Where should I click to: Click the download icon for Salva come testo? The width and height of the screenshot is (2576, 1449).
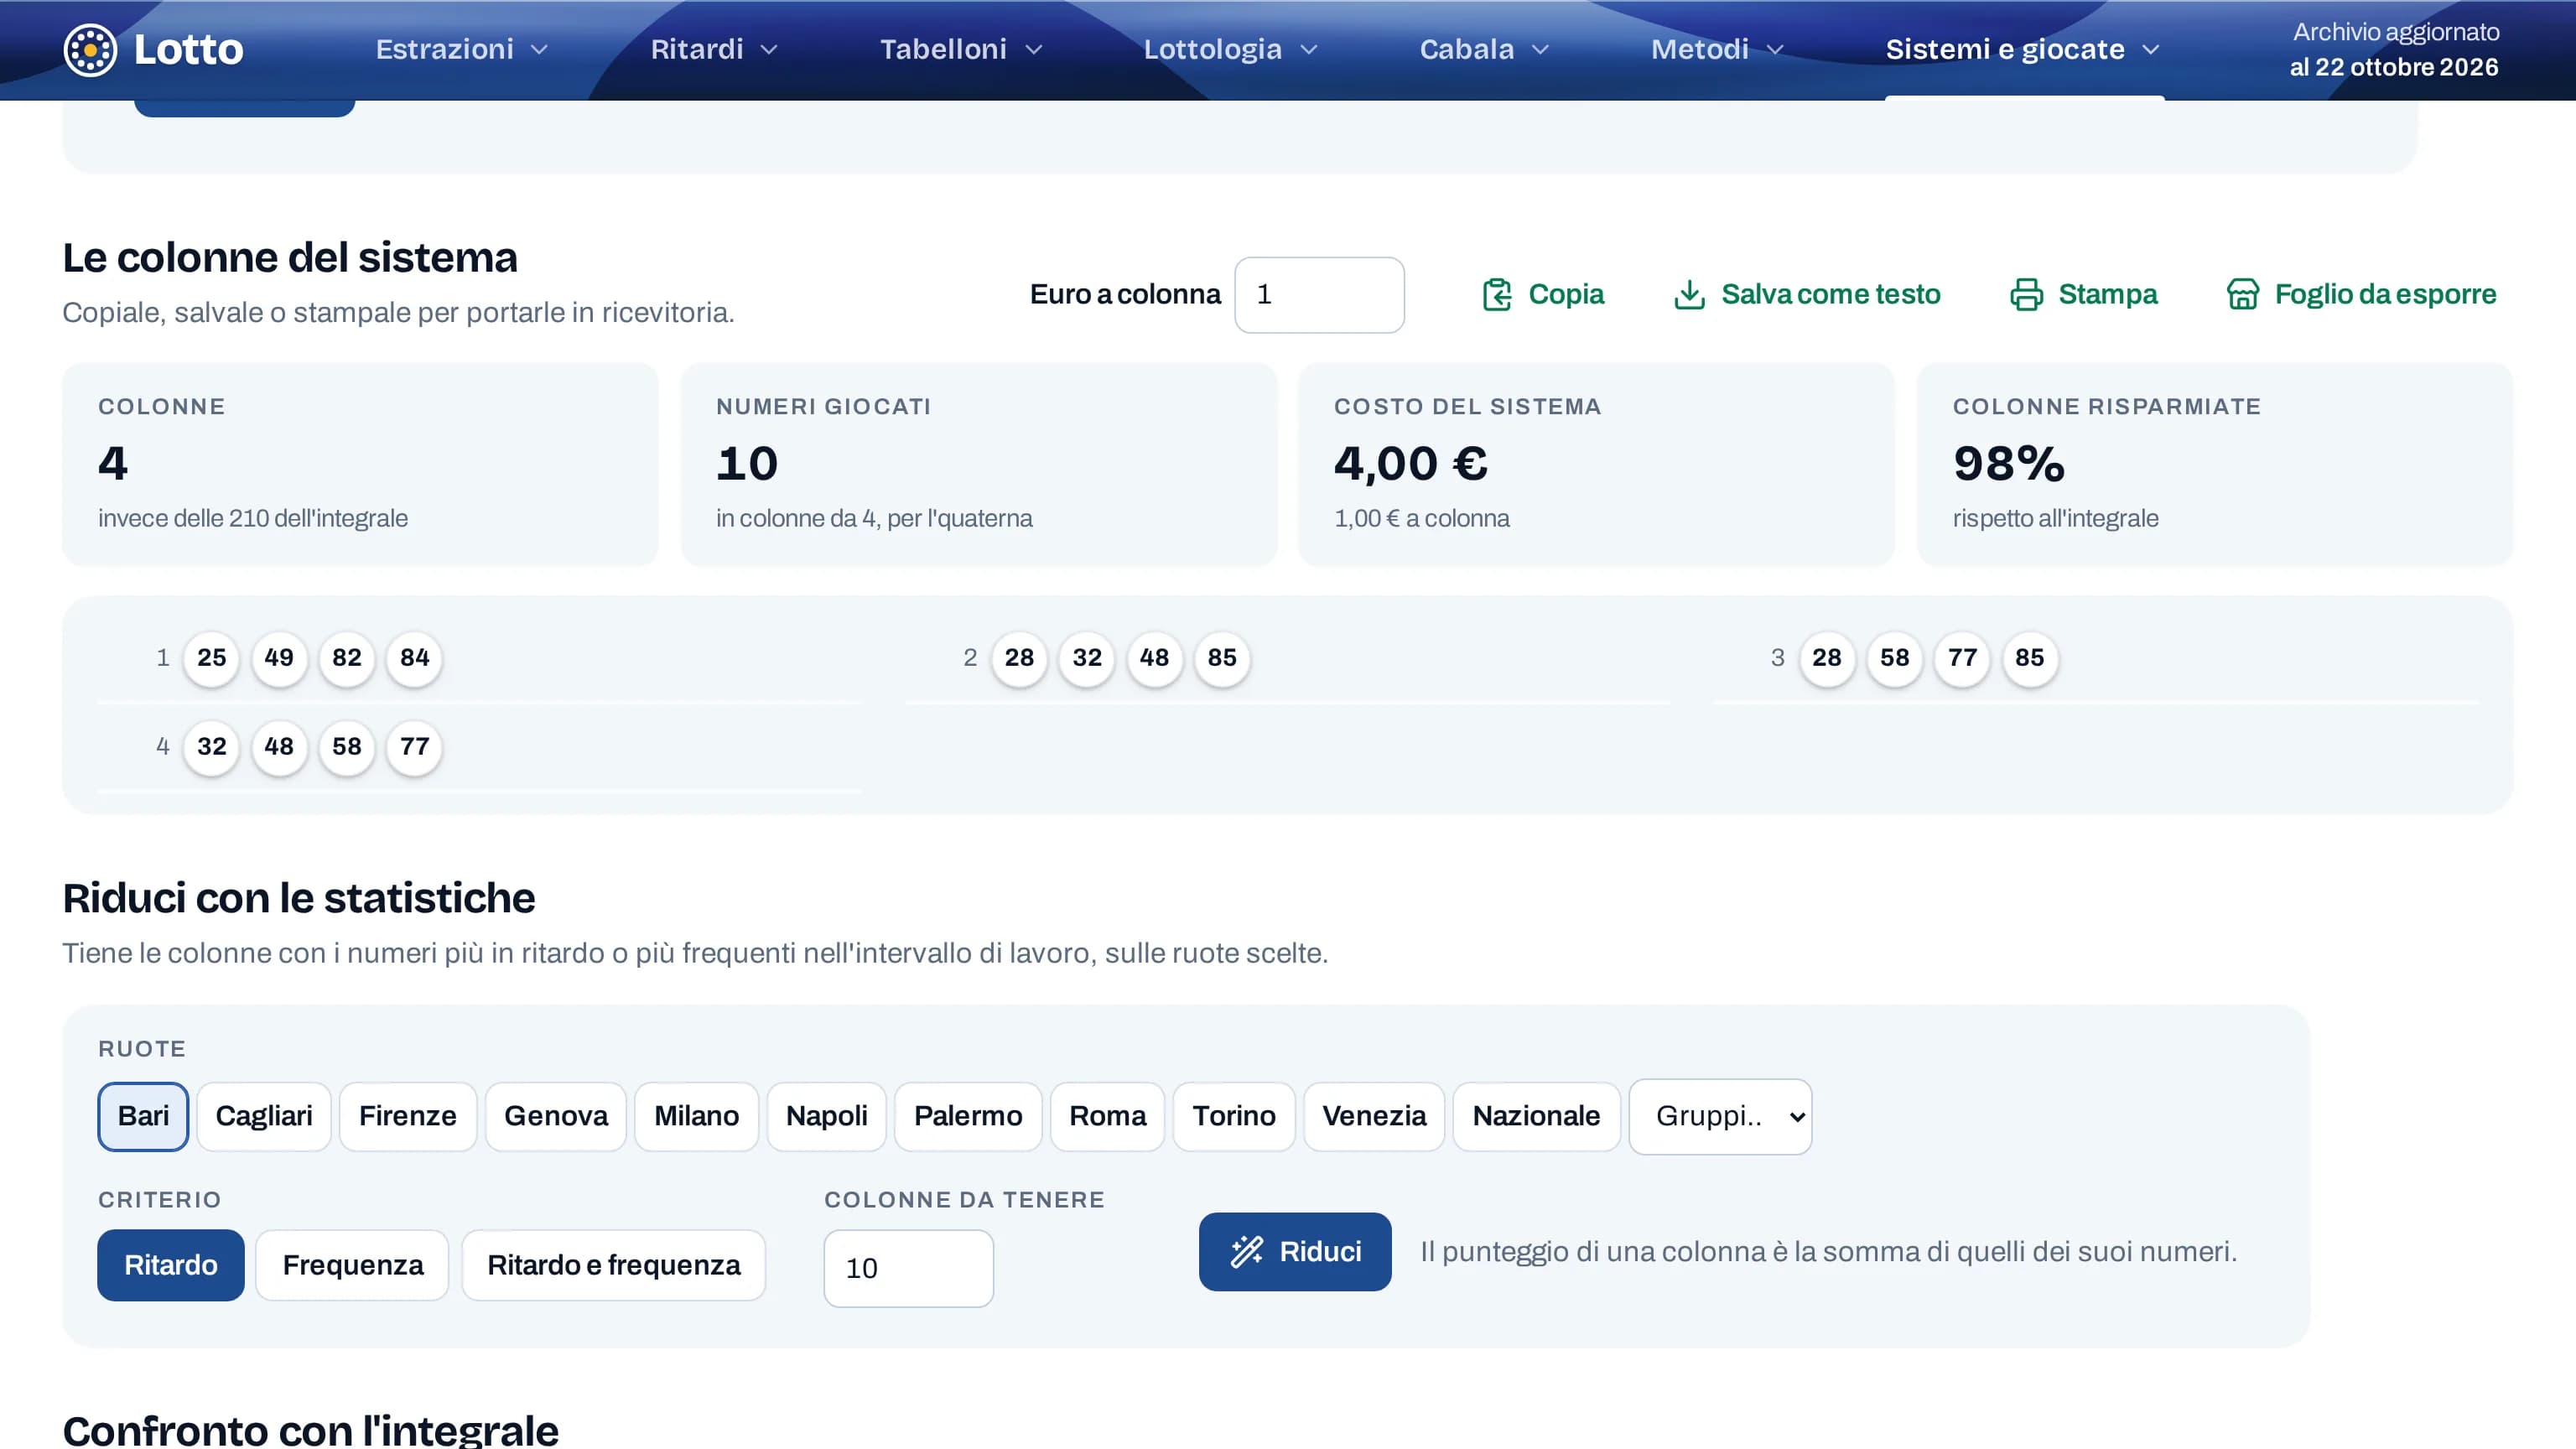(x=1689, y=294)
